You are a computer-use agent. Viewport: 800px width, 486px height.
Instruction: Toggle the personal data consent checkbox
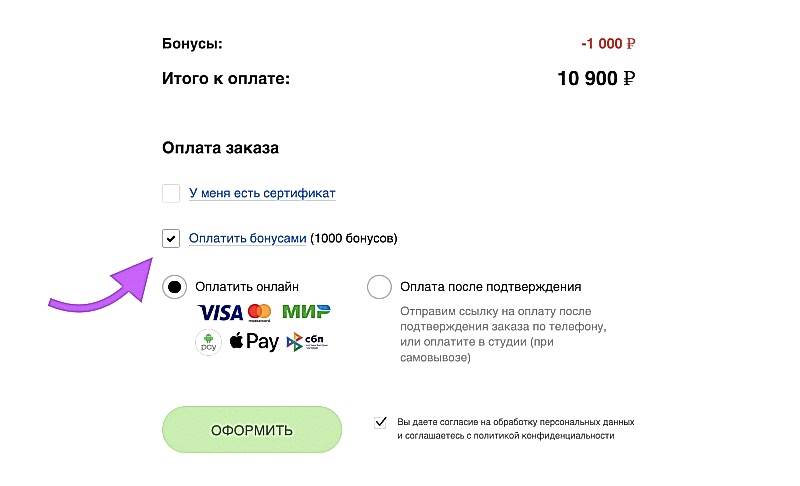[x=380, y=422]
